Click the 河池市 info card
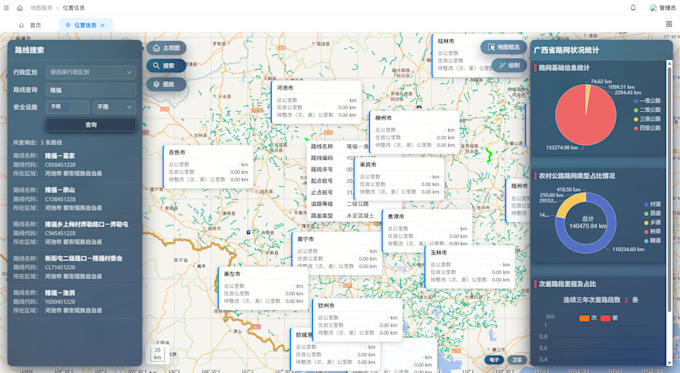 click(x=316, y=102)
